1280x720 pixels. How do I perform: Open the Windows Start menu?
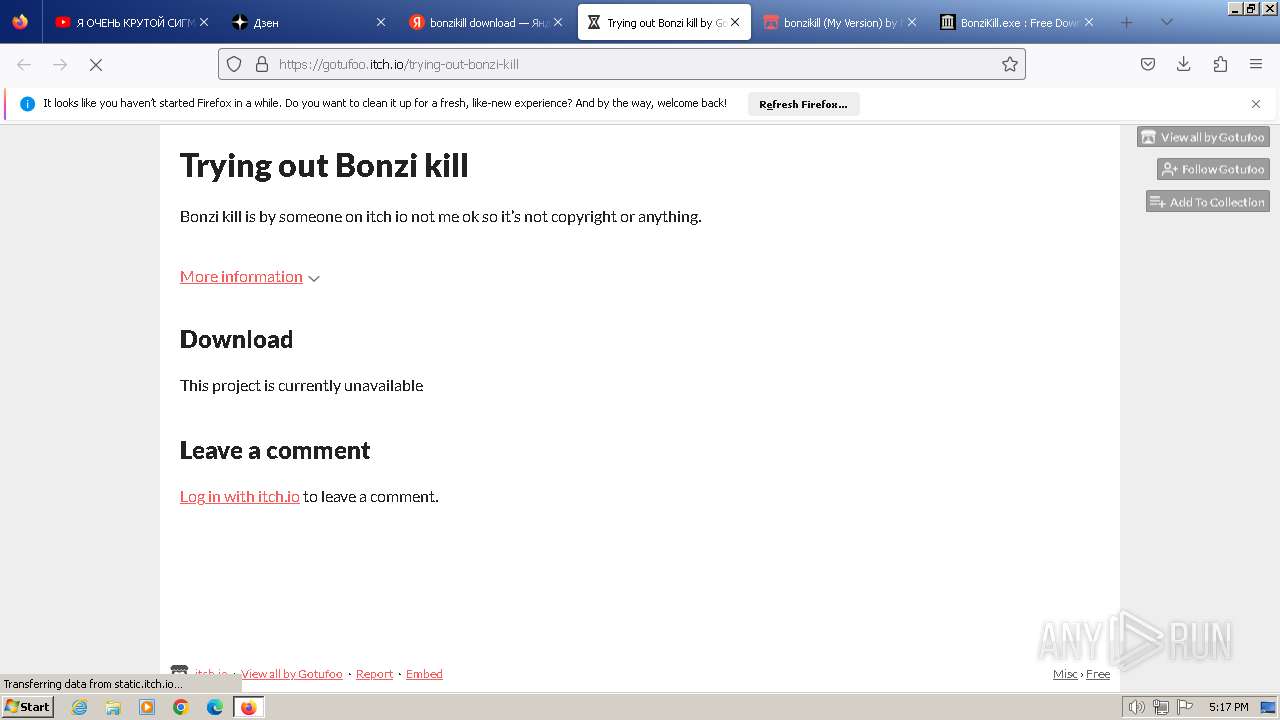click(x=28, y=707)
